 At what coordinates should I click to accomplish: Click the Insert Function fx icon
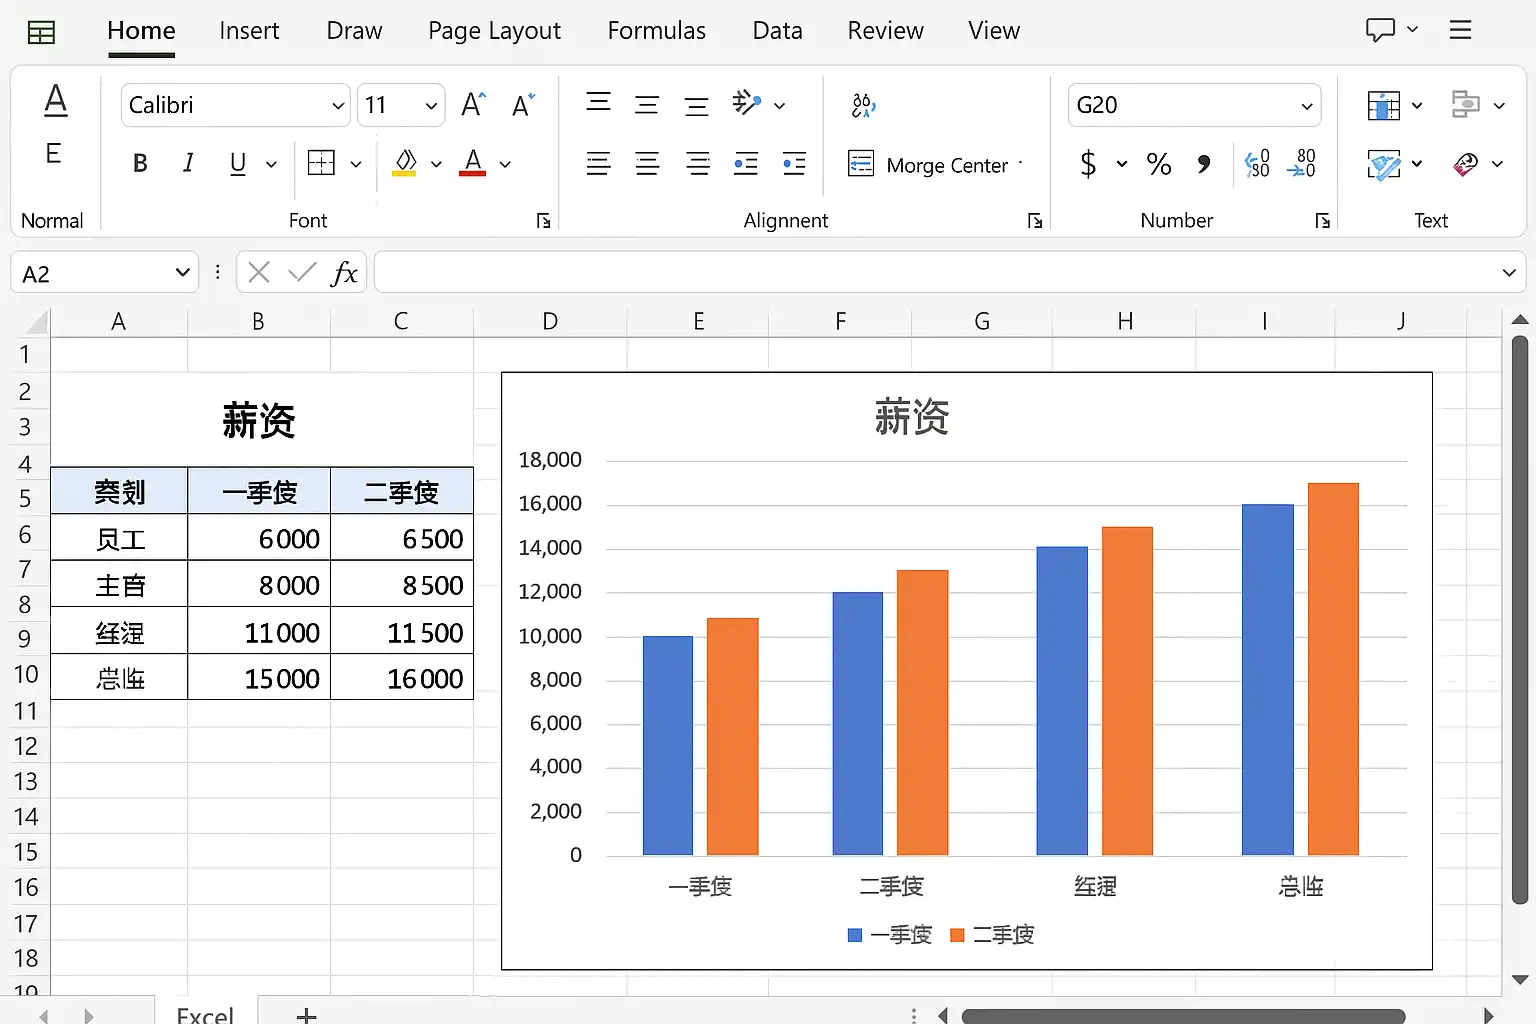pyautogui.click(x=344, y=273)
